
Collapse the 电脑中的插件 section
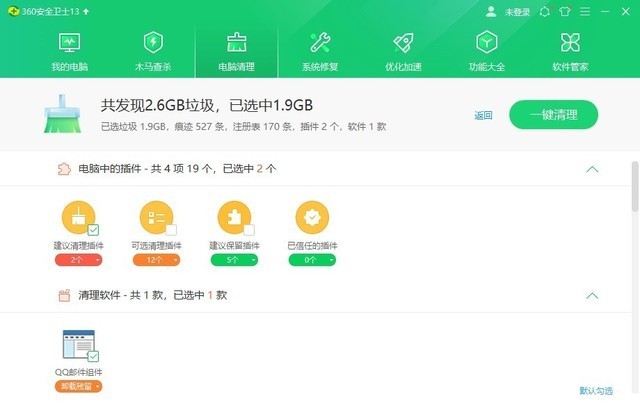(592, 169)
